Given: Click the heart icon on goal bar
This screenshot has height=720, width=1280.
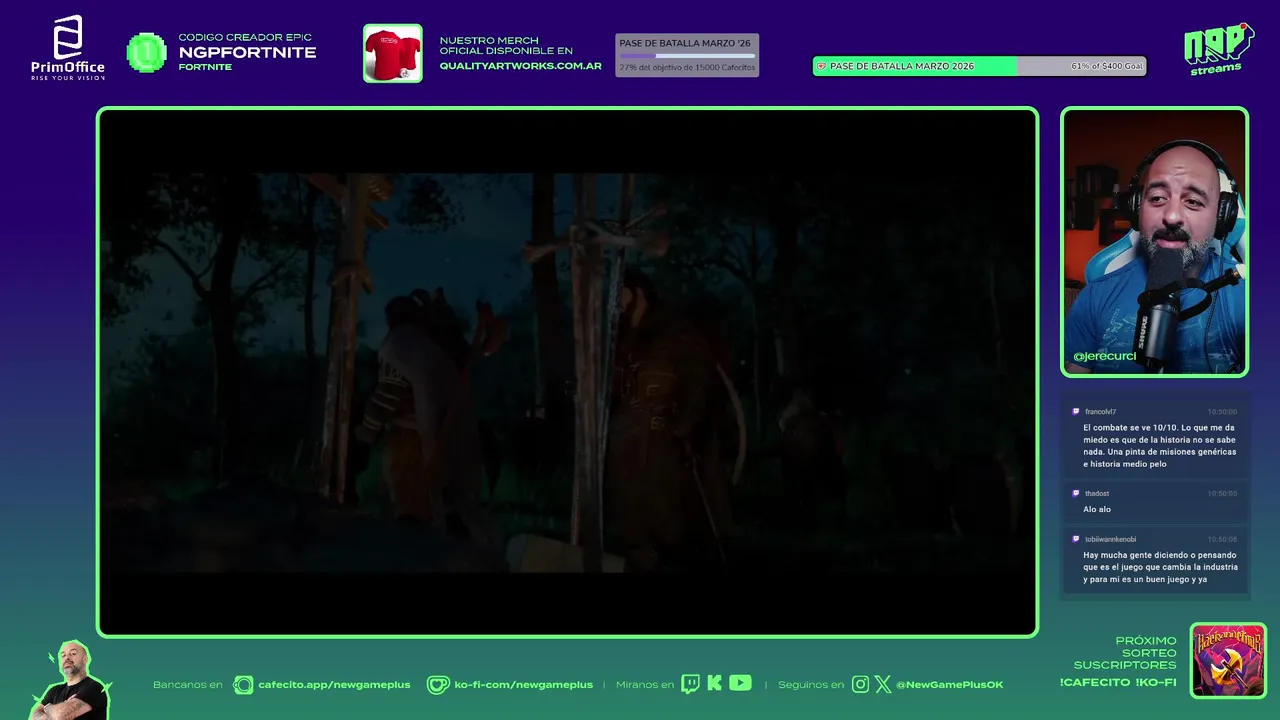Looking at the screenshot, I should click(x=822, y=66).
